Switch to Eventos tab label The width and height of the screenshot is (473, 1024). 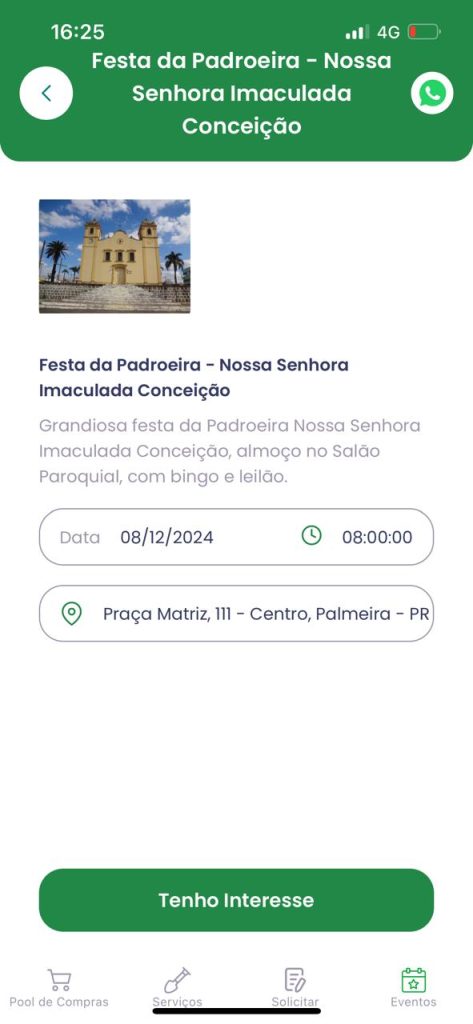414,1002
